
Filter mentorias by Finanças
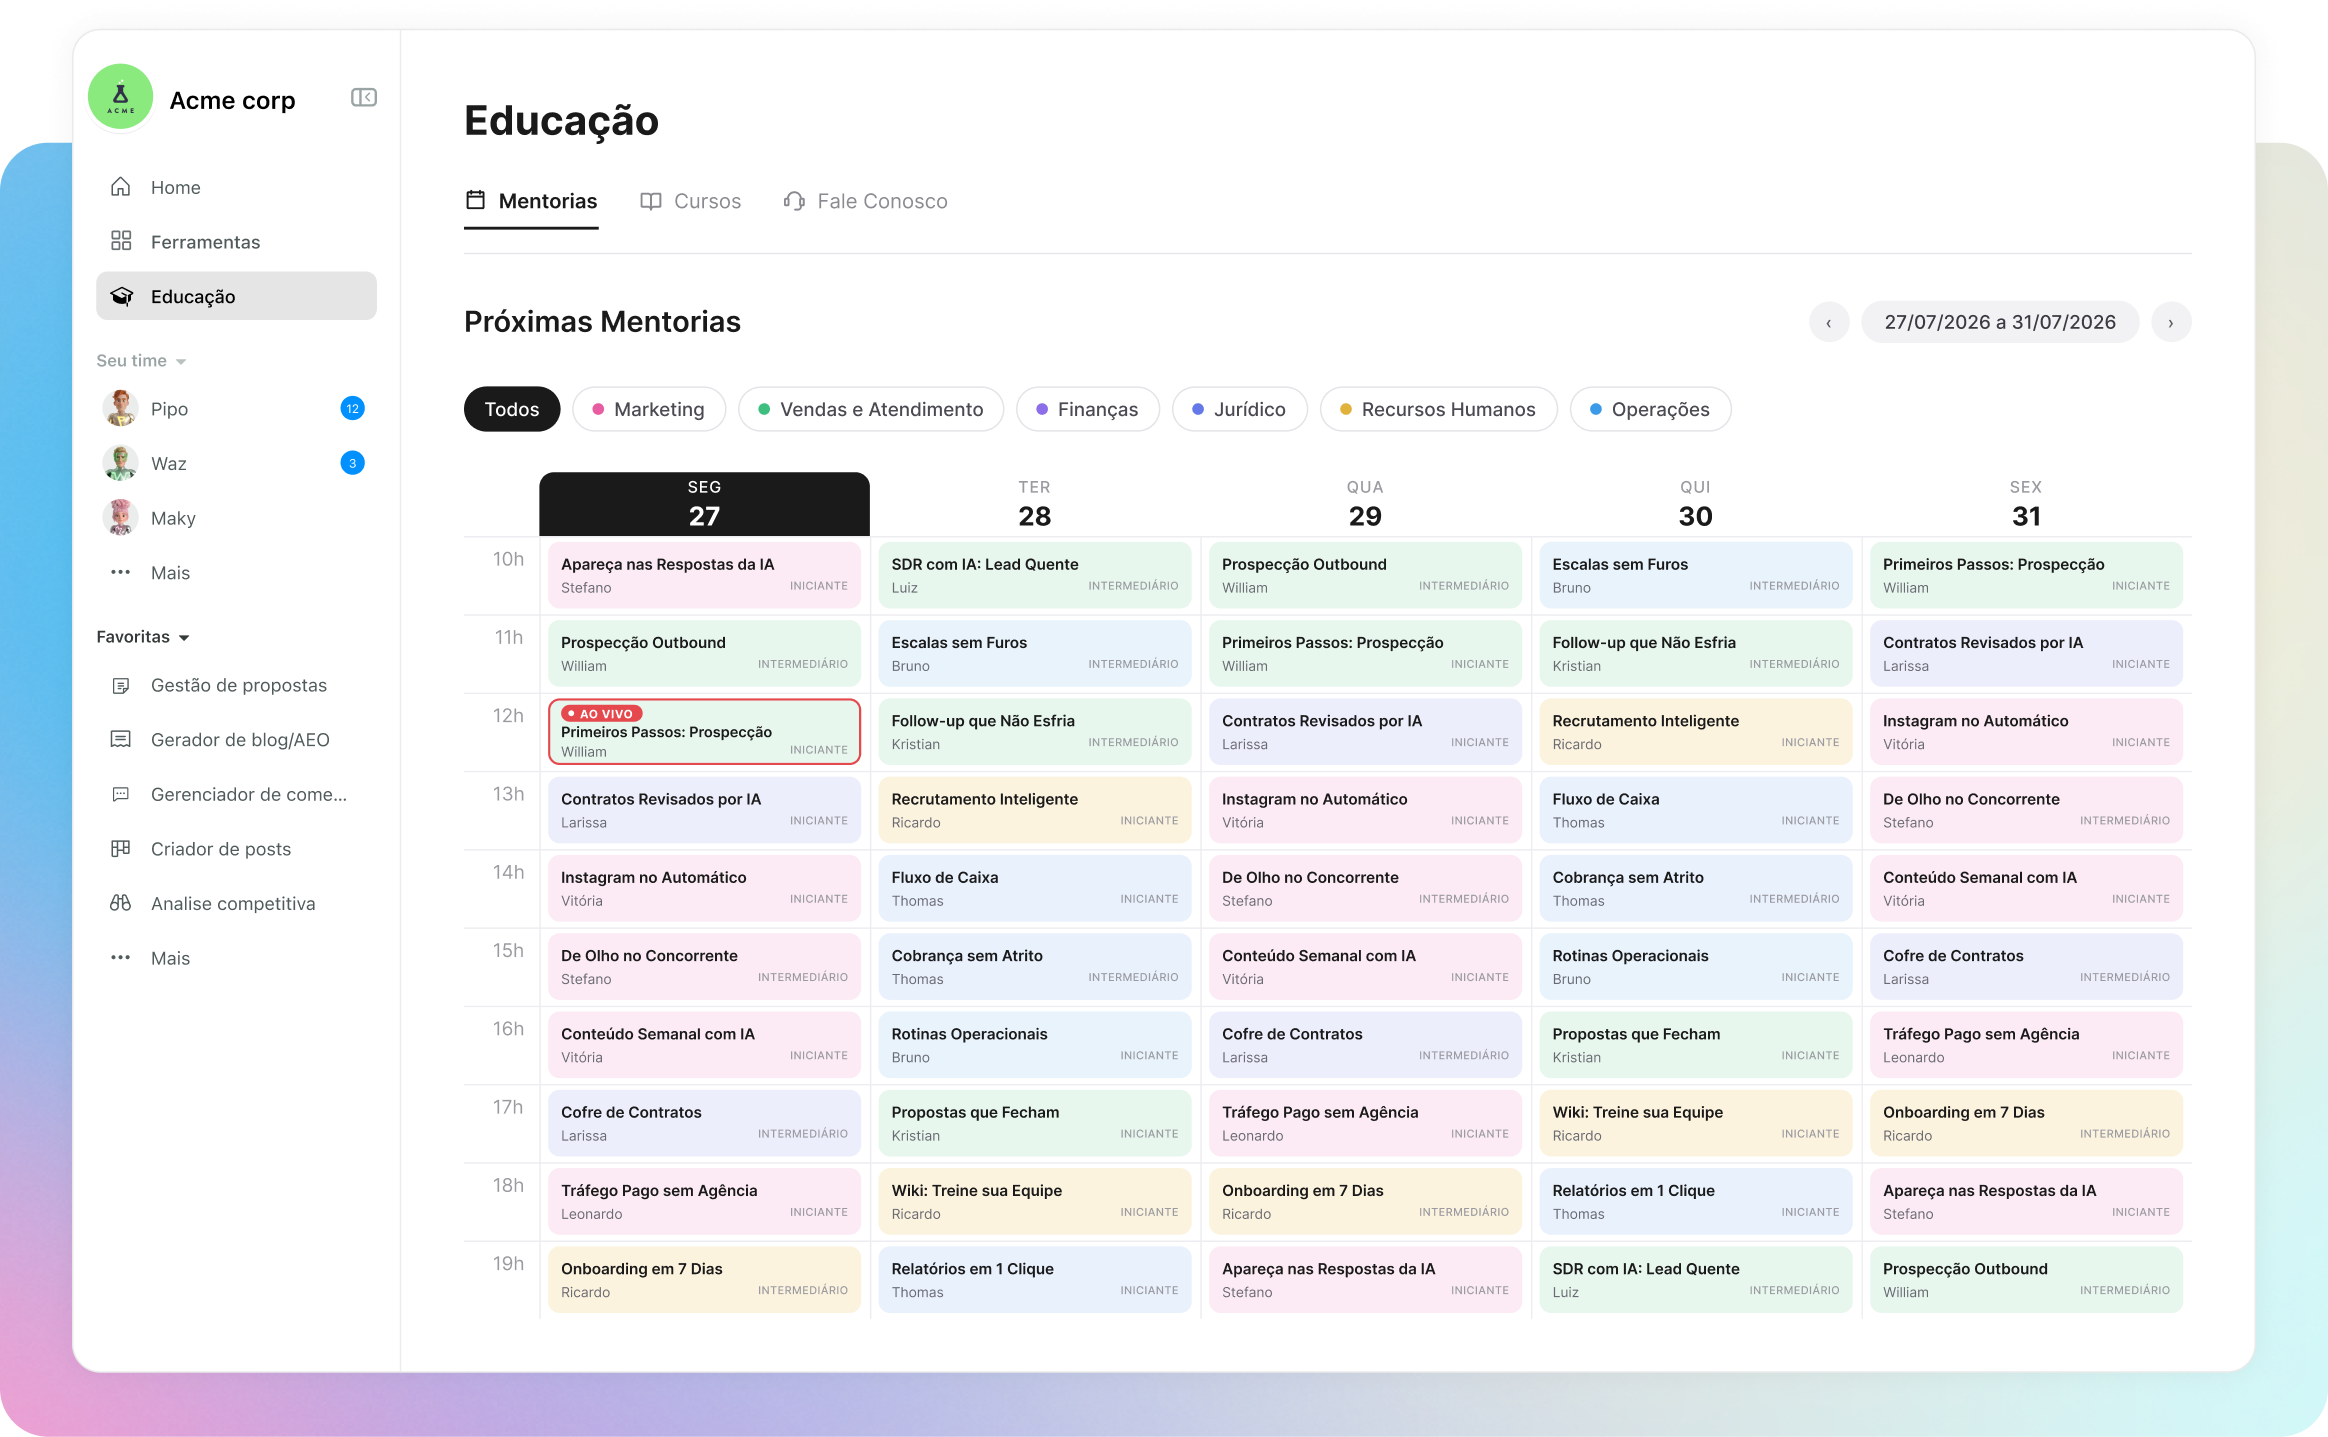click(x=1088, y=409)
